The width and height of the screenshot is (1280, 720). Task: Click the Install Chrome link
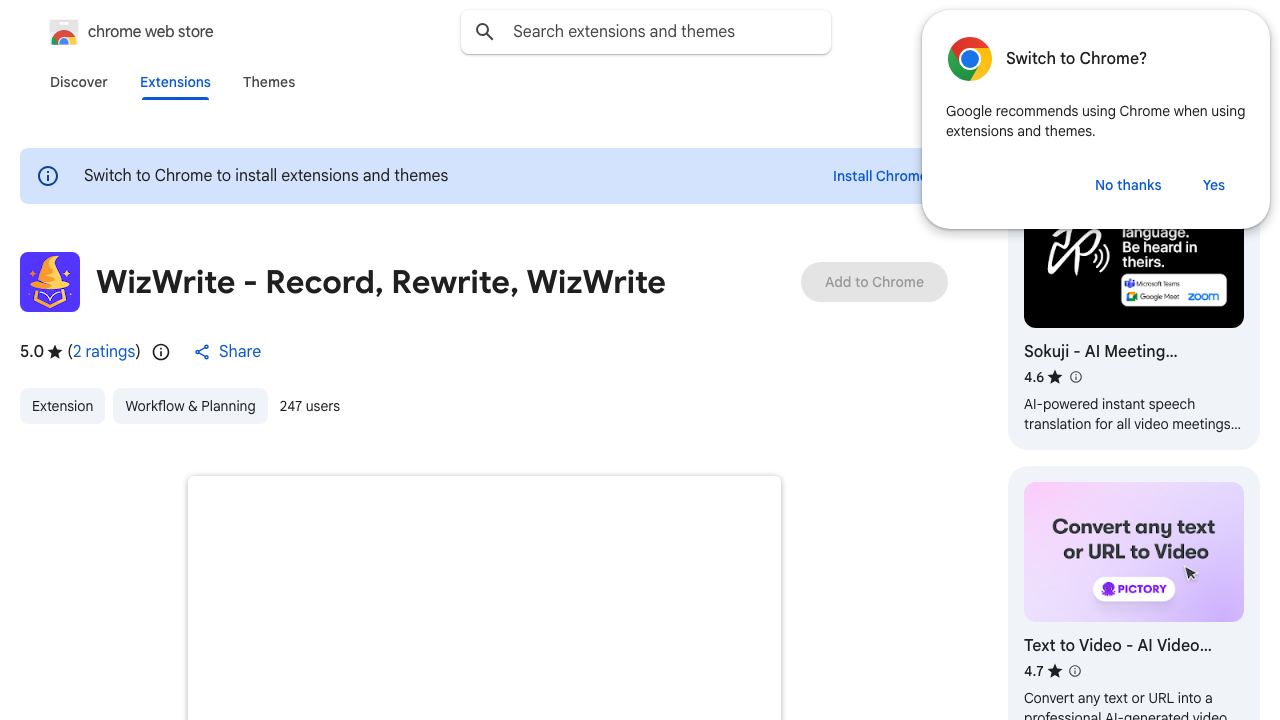tap(878, 176)
